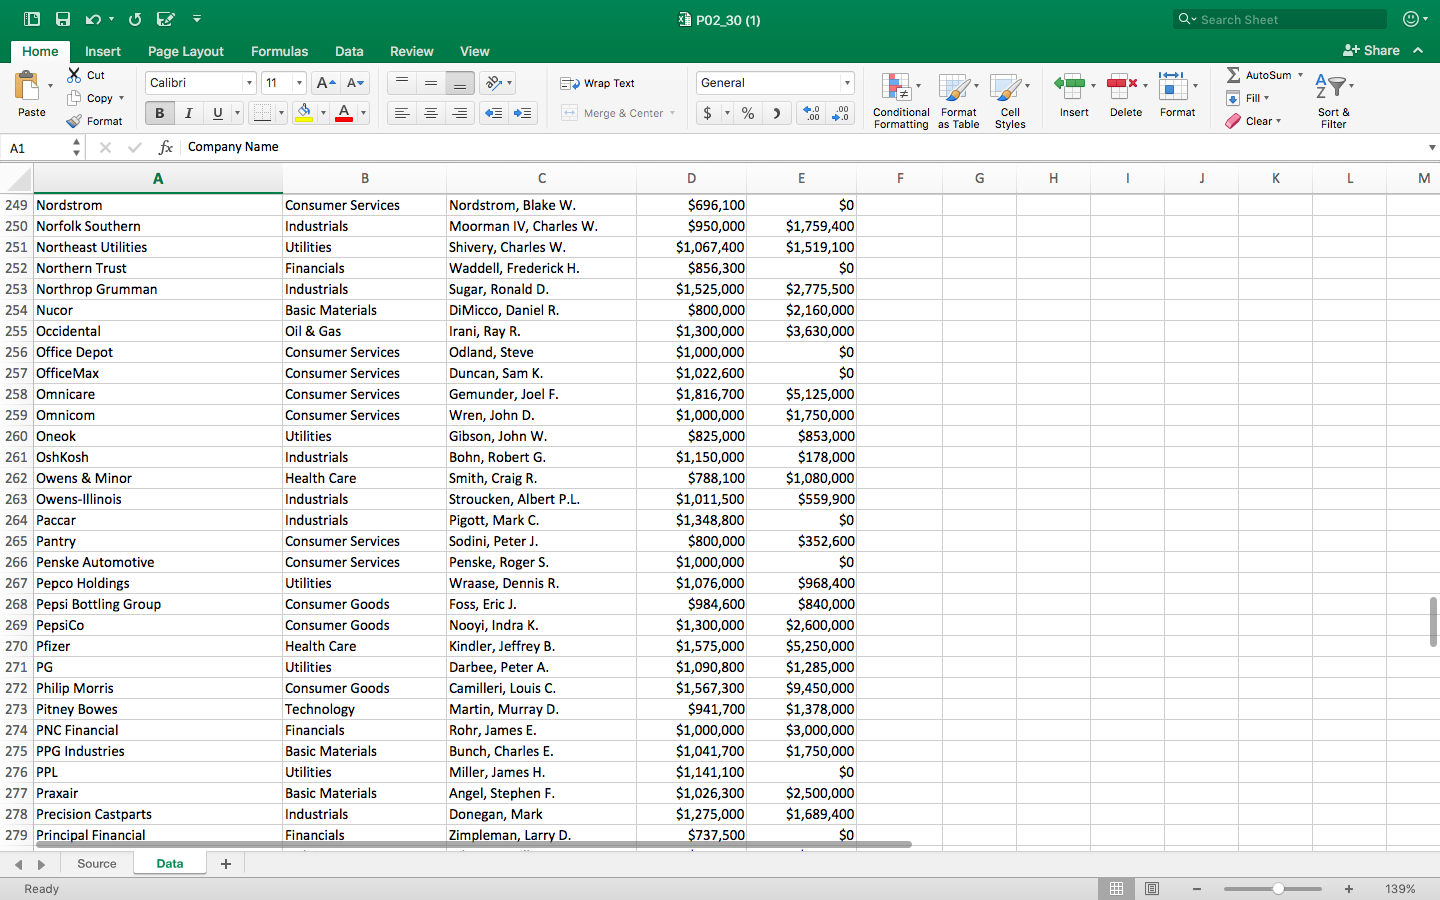Image resolution: width=1440 pixels, height=900 pixels.
Task: Open the Formulas ribbon tab
Action: [x=279, y=51]
